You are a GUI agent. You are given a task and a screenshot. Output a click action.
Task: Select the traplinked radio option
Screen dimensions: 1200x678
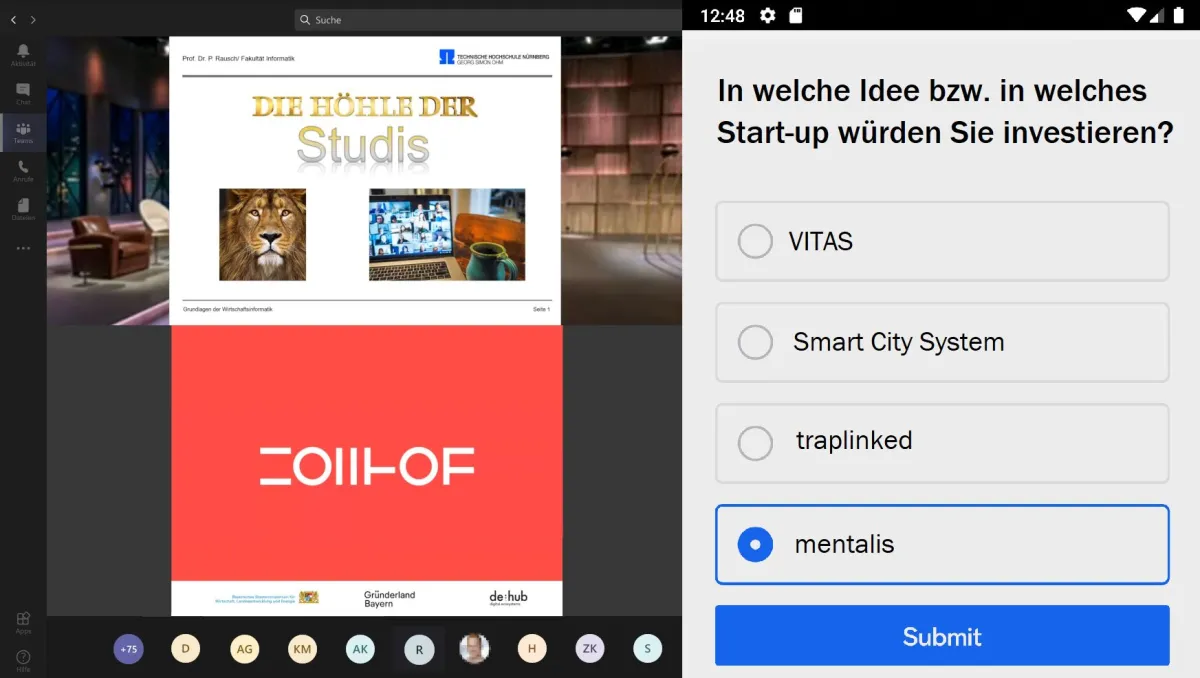tap(755, 443)
